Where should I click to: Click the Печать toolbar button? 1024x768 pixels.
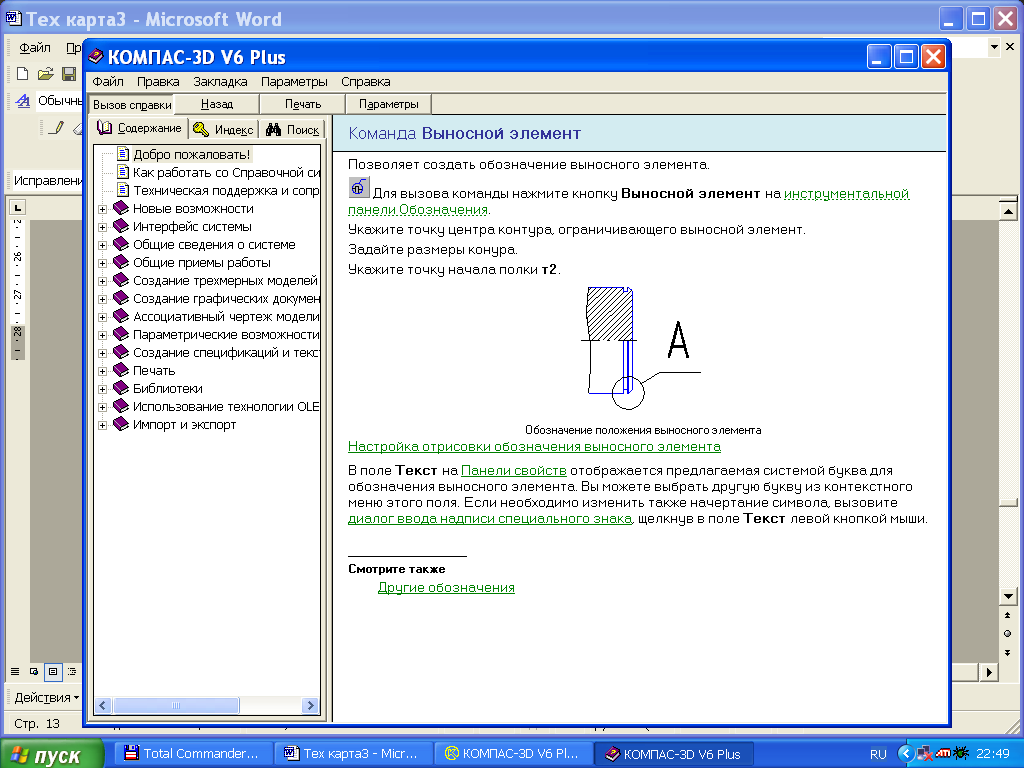tap(302, 104)
